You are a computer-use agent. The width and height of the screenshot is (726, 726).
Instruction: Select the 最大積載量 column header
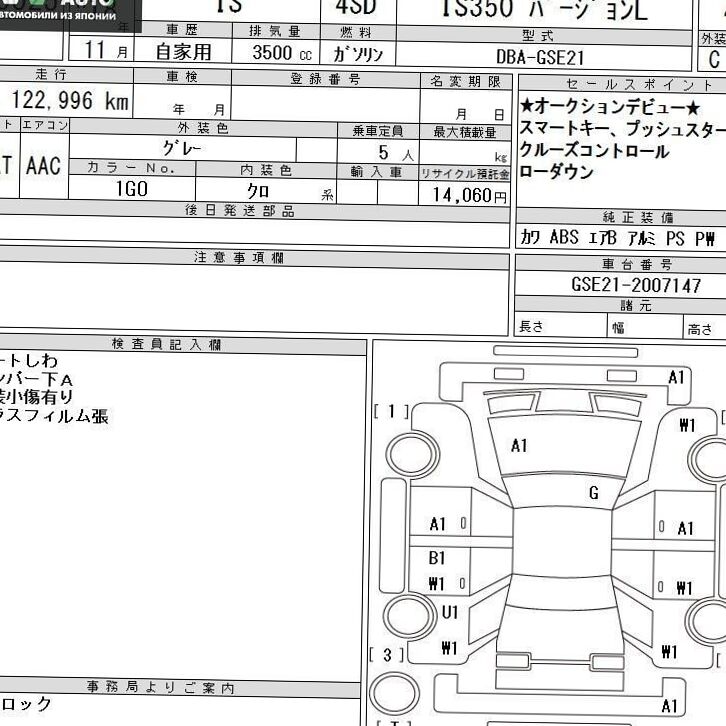coord(464,132)
